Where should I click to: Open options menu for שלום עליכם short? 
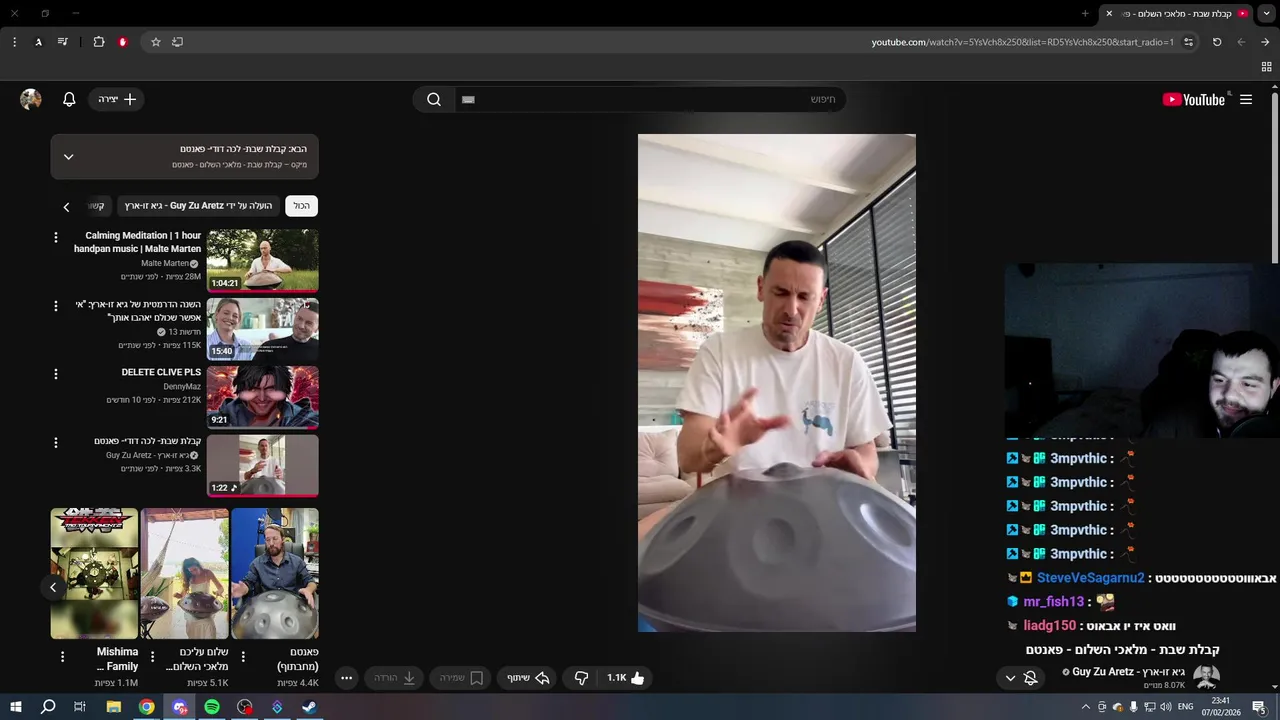point(152,657)
